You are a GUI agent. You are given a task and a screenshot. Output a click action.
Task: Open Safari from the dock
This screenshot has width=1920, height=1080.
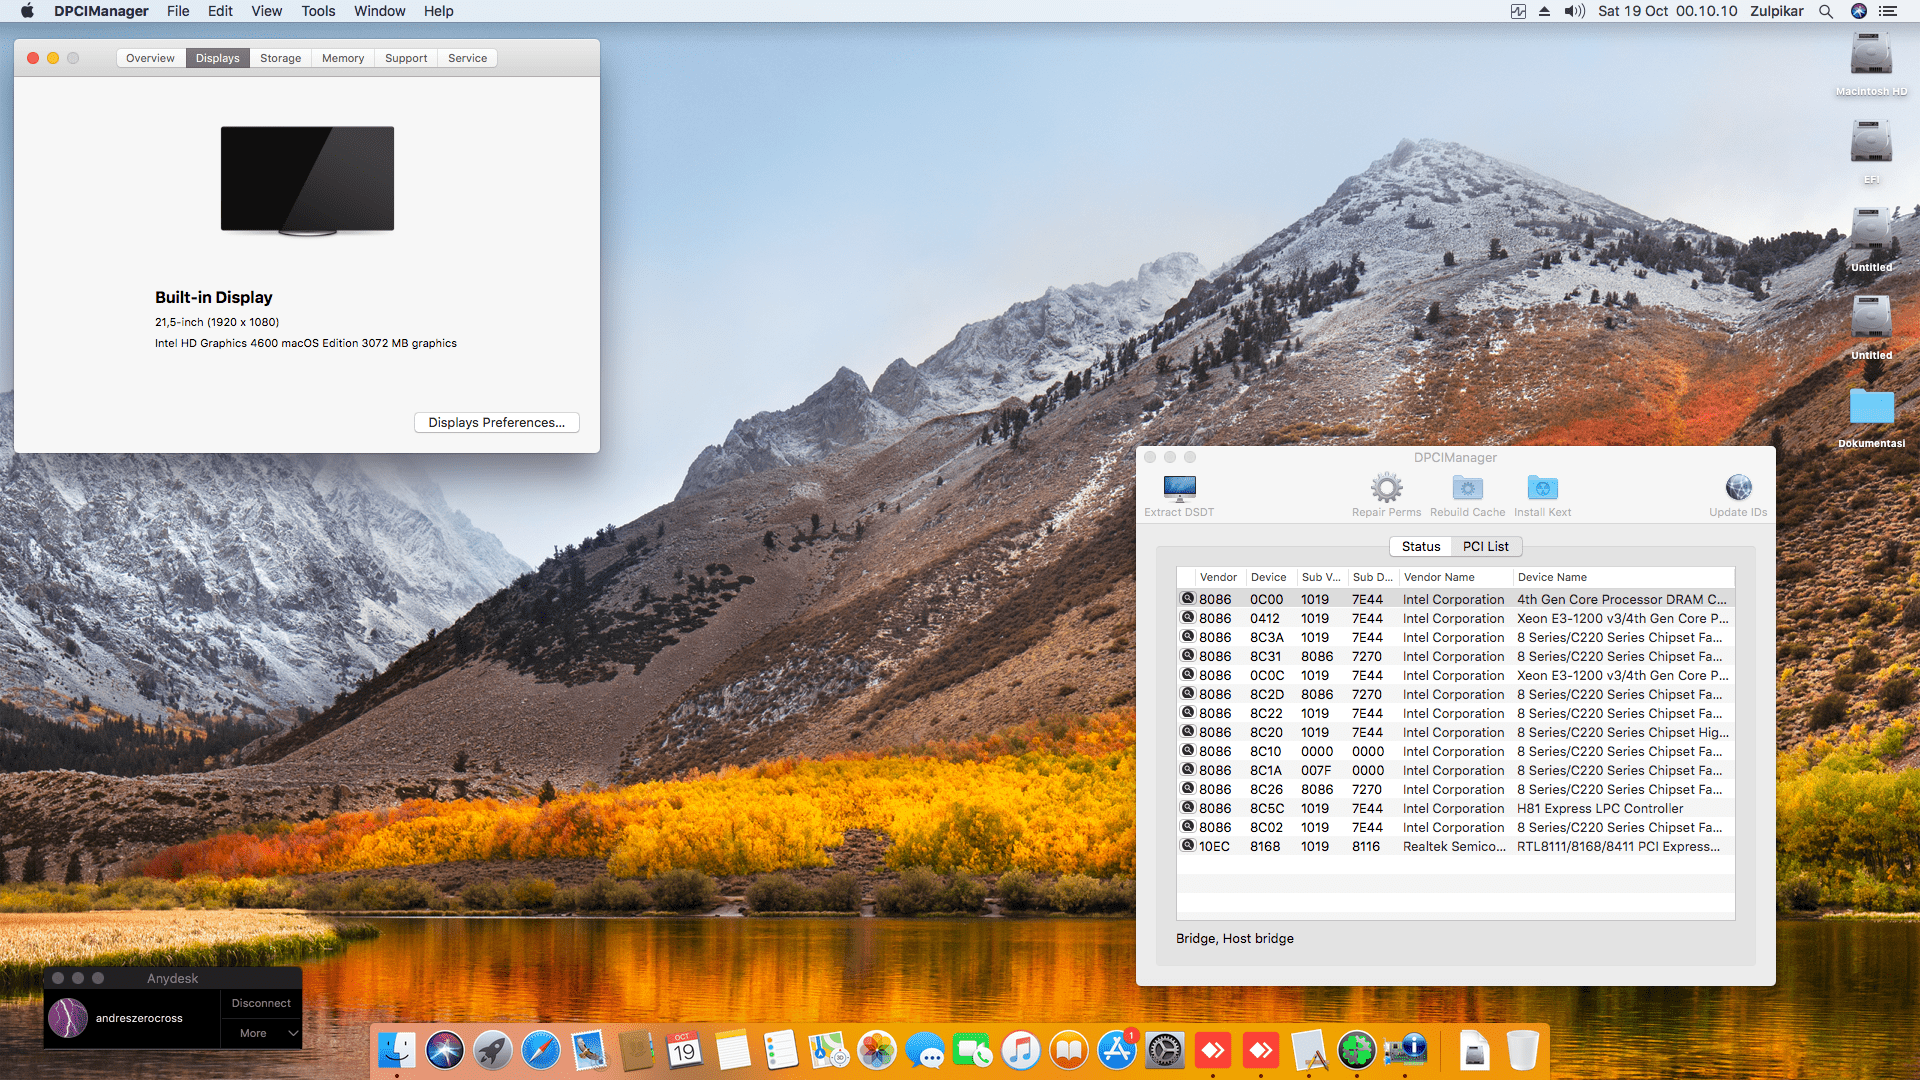pyautogui.click(x=541, y=1051)
